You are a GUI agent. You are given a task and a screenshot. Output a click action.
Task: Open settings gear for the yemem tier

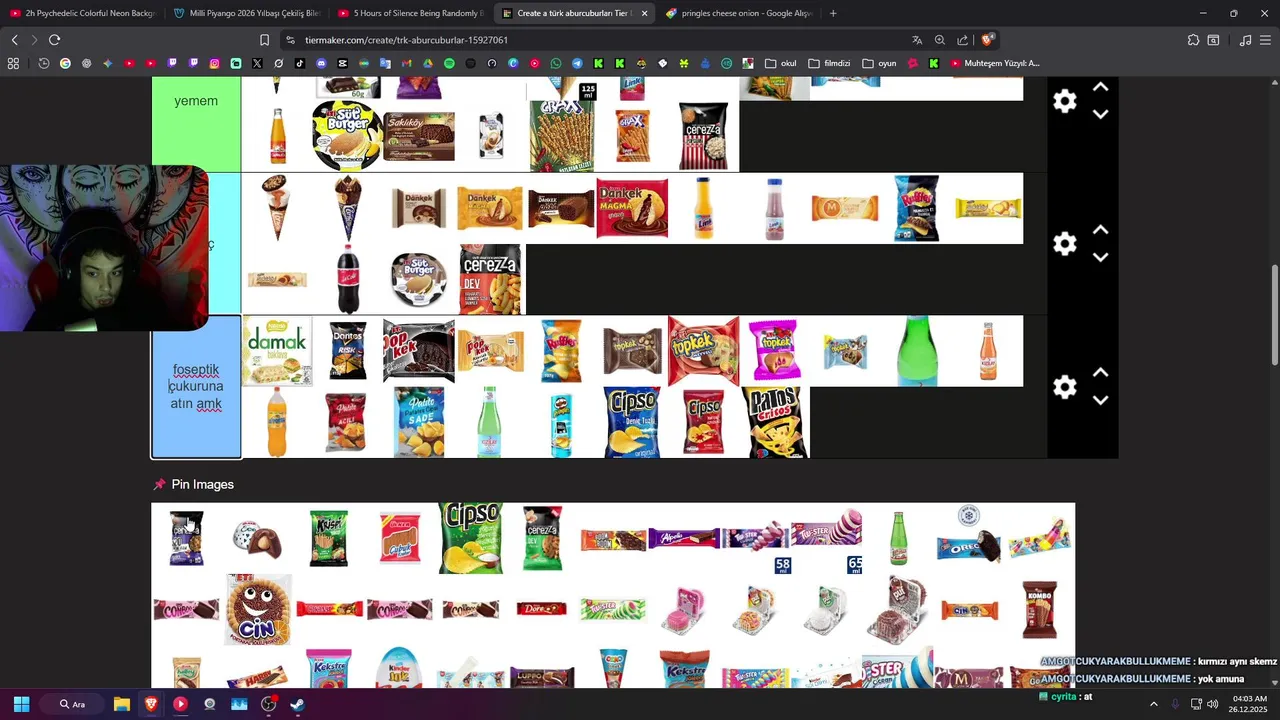(x=1065, y=101)
